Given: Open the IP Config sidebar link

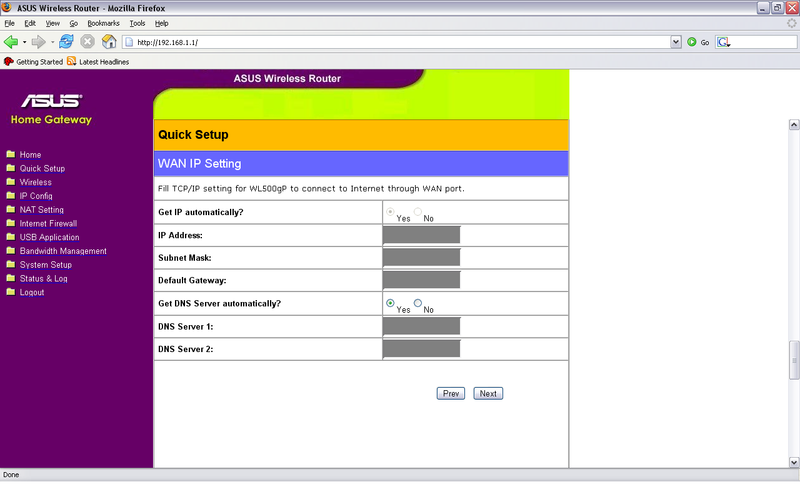Looking at the screenshot, I should click(x=36, y=196).
